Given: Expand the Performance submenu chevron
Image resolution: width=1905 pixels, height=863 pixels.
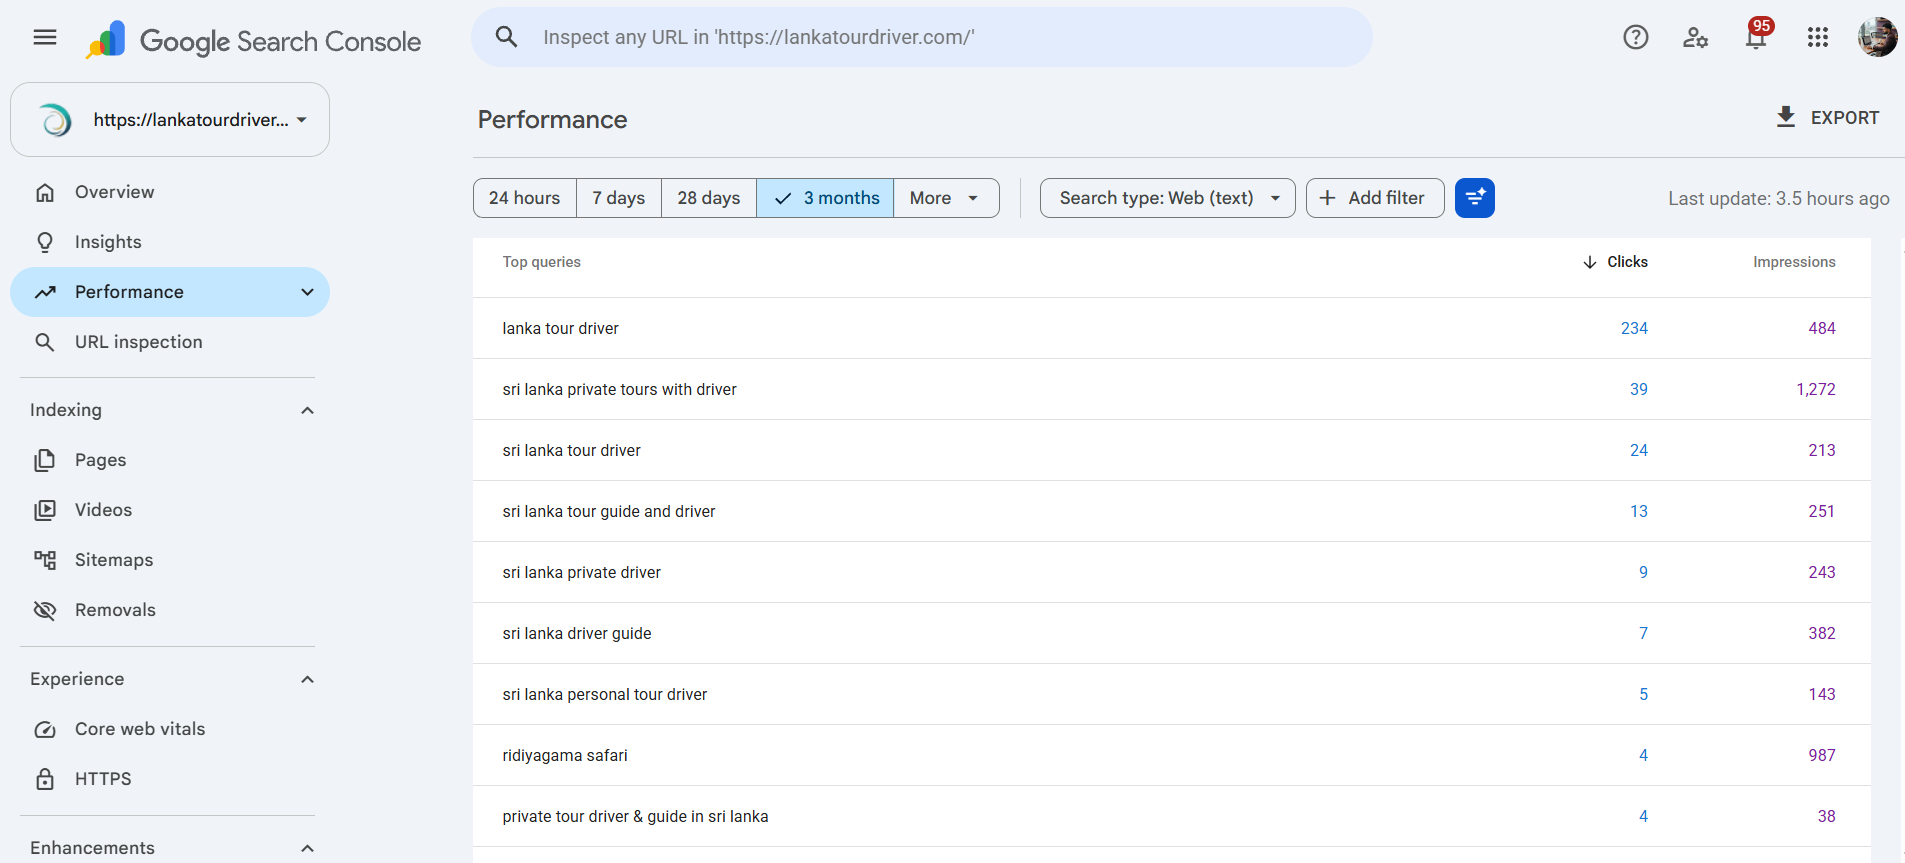Looking at the screenshot, I should (x=307, y=292).
